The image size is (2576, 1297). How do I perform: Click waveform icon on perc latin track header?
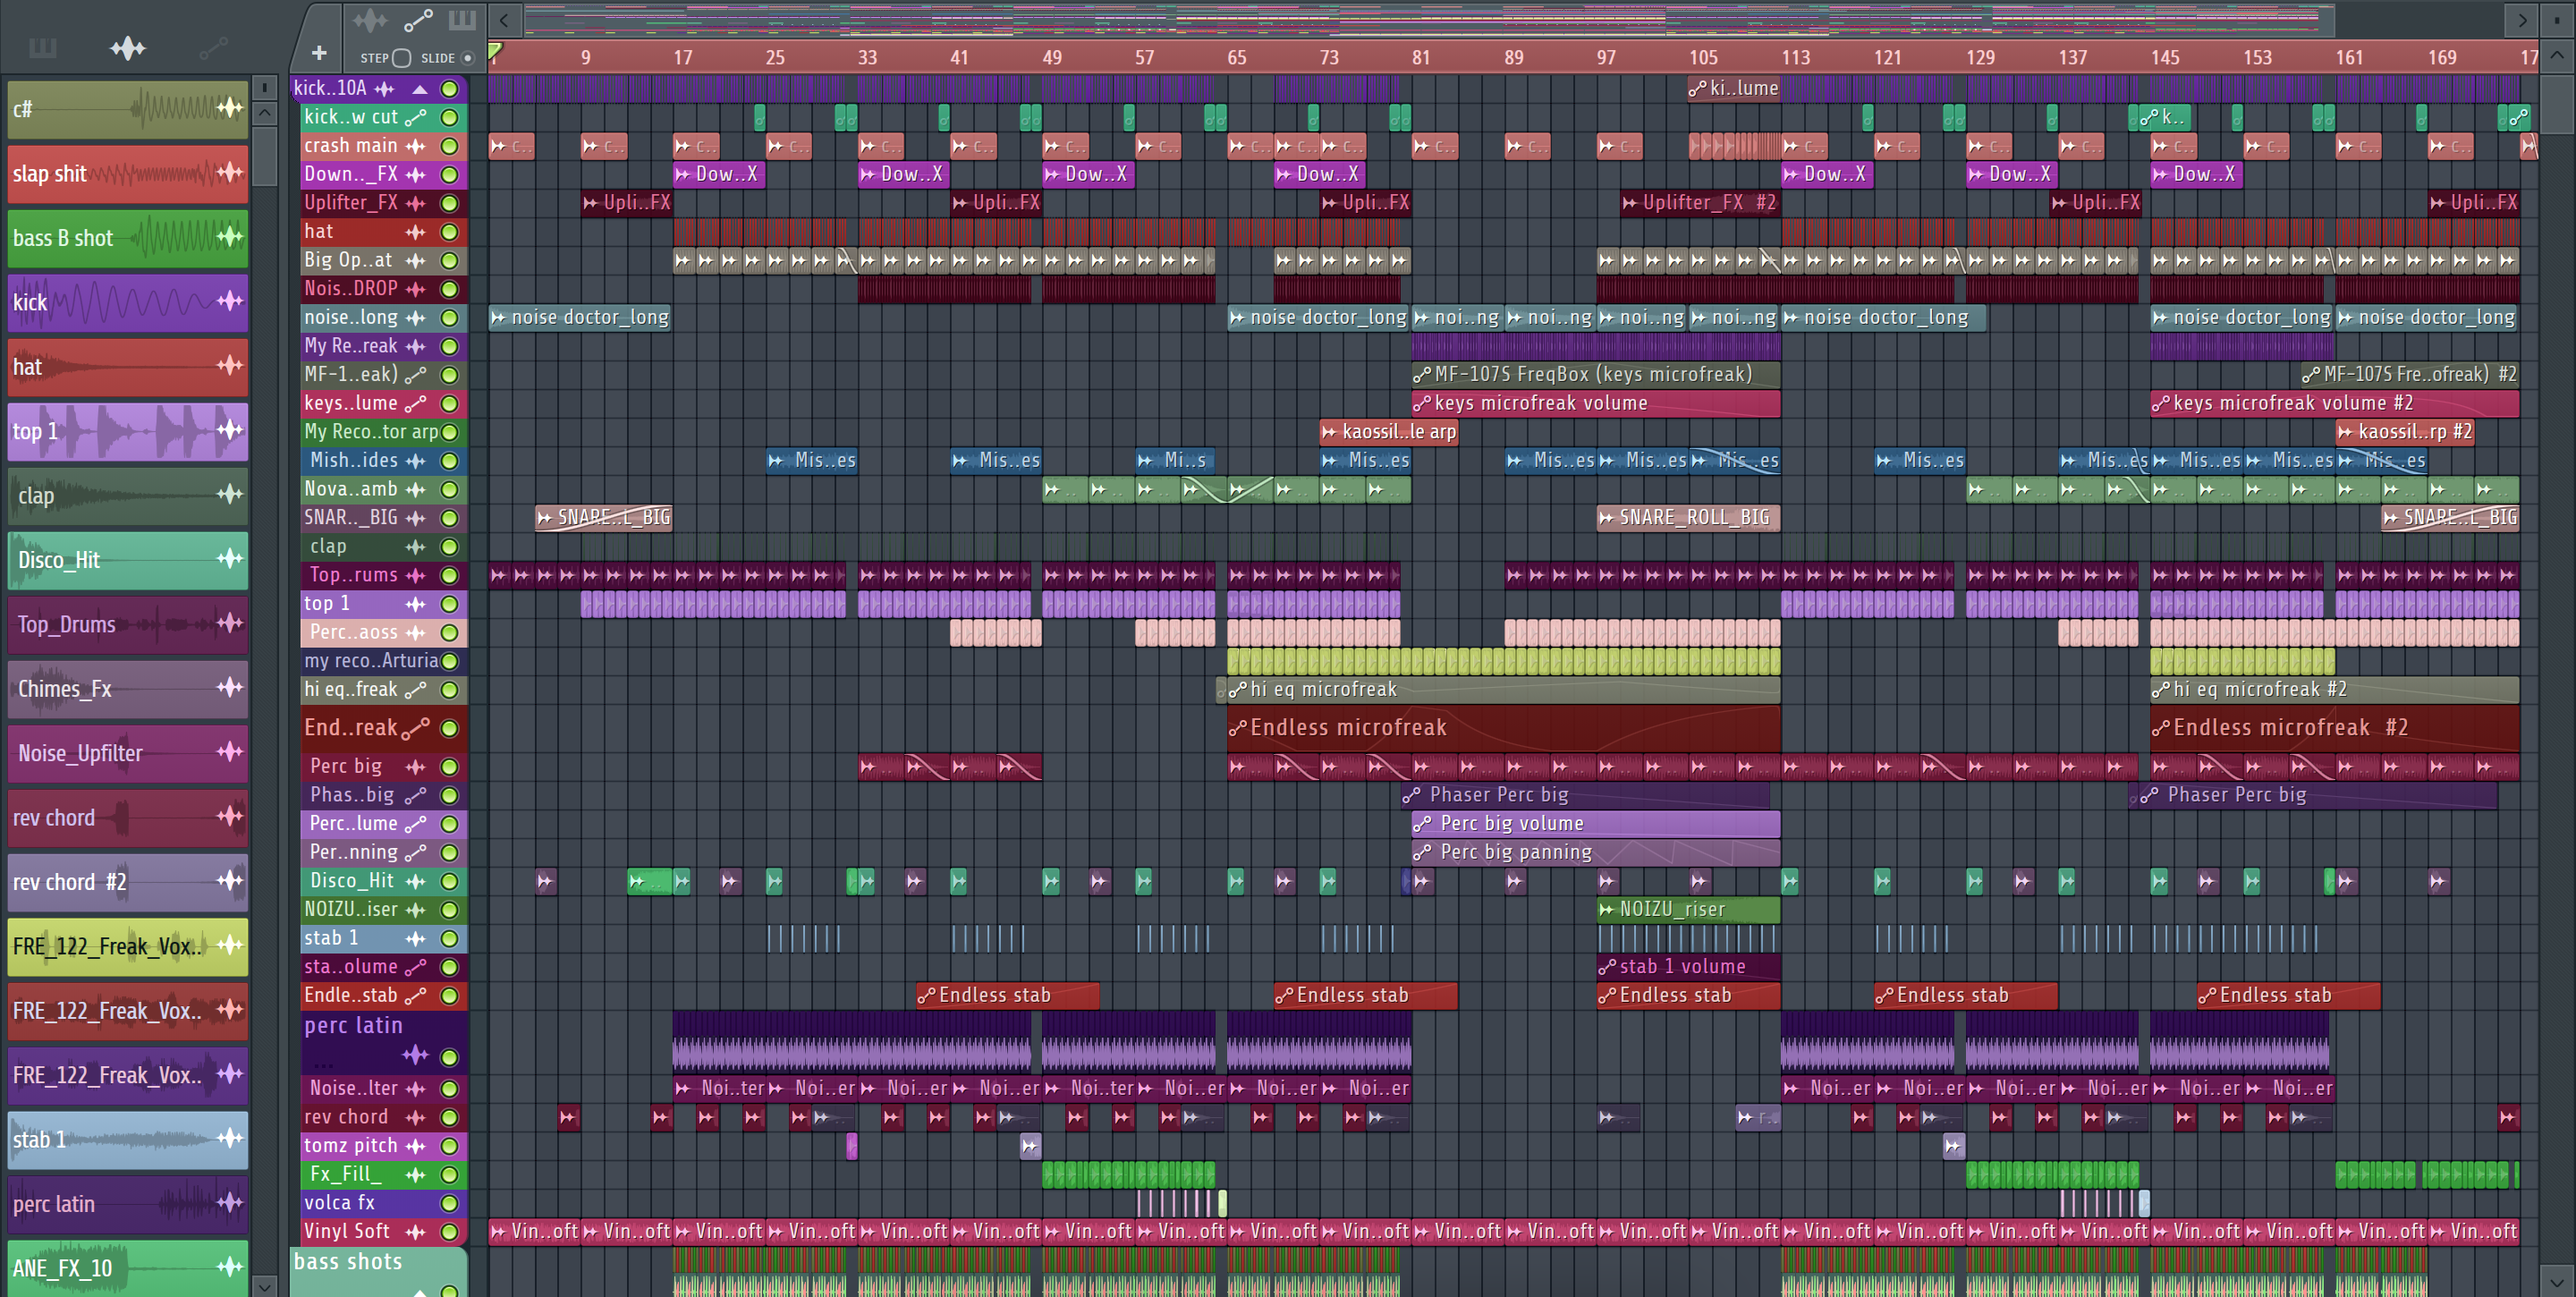tap(416, 1054)
